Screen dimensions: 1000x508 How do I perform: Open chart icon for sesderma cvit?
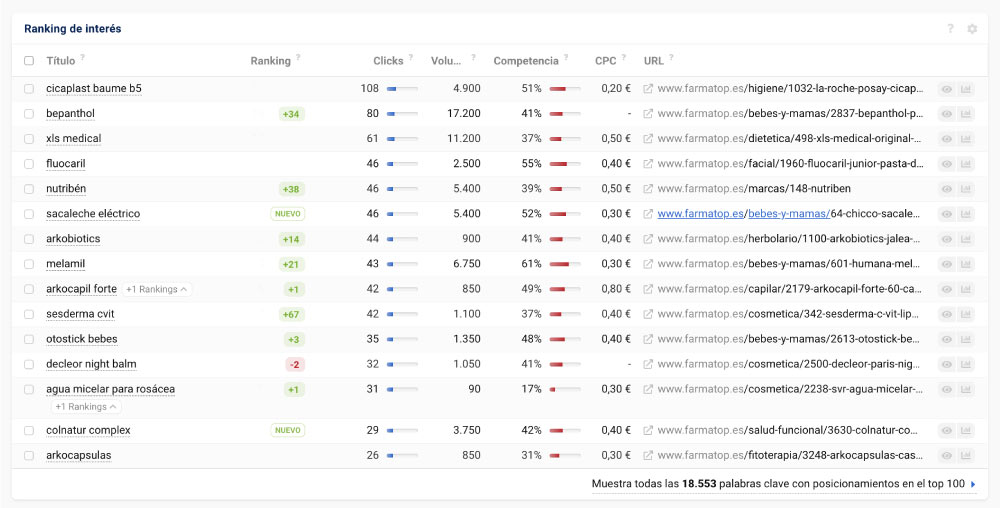pos(966,314)
